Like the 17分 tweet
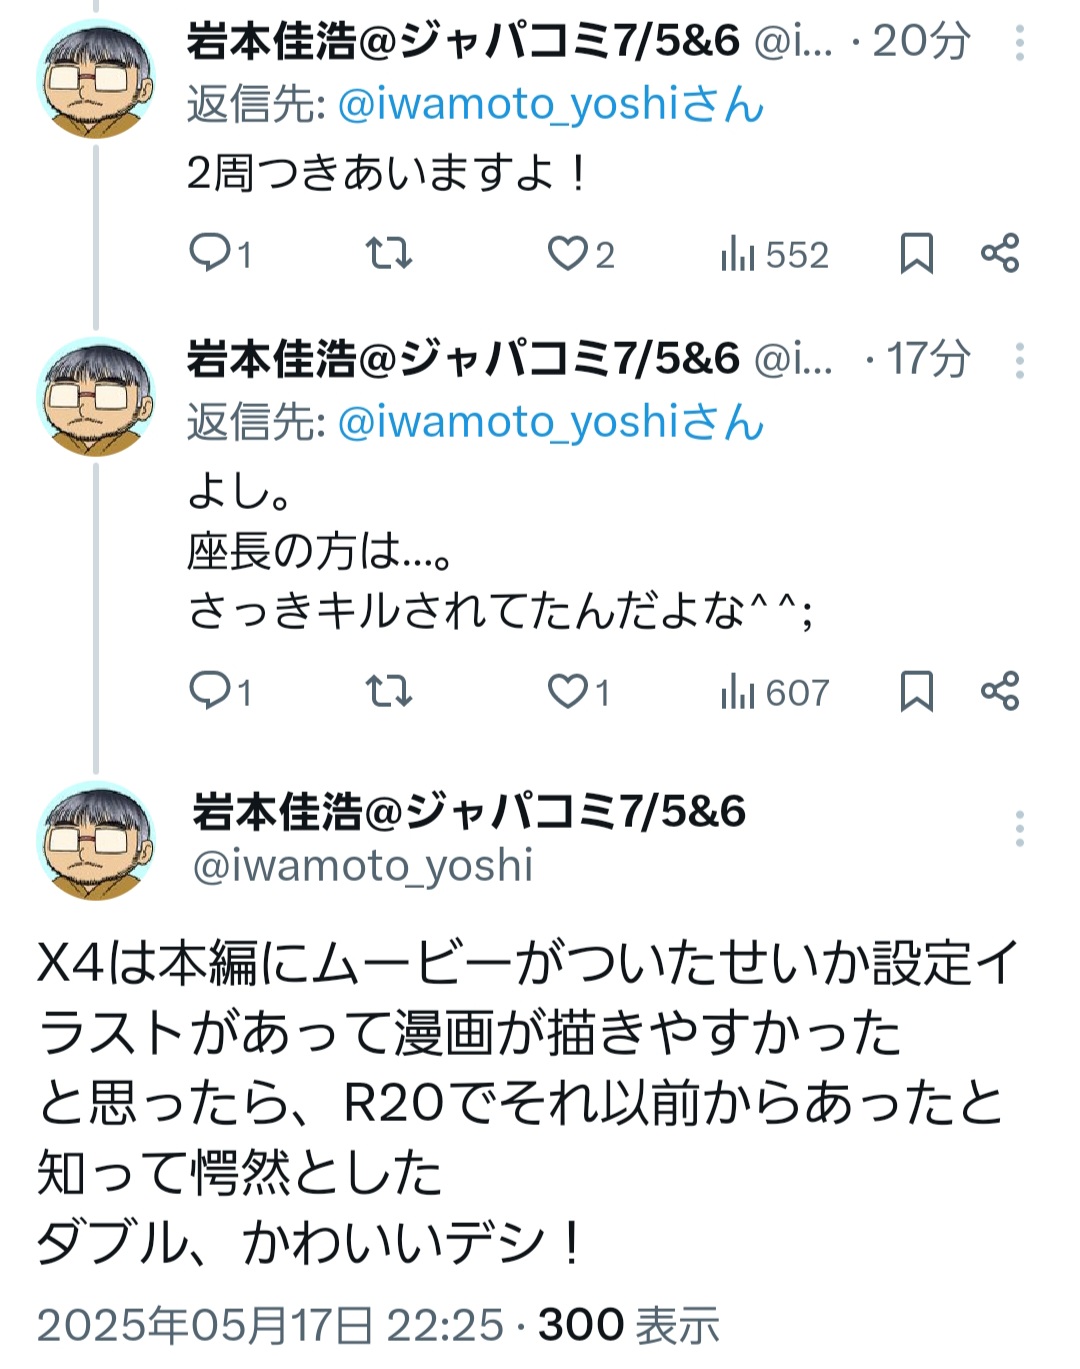1080x1369 pixels. tap(578, 691)
